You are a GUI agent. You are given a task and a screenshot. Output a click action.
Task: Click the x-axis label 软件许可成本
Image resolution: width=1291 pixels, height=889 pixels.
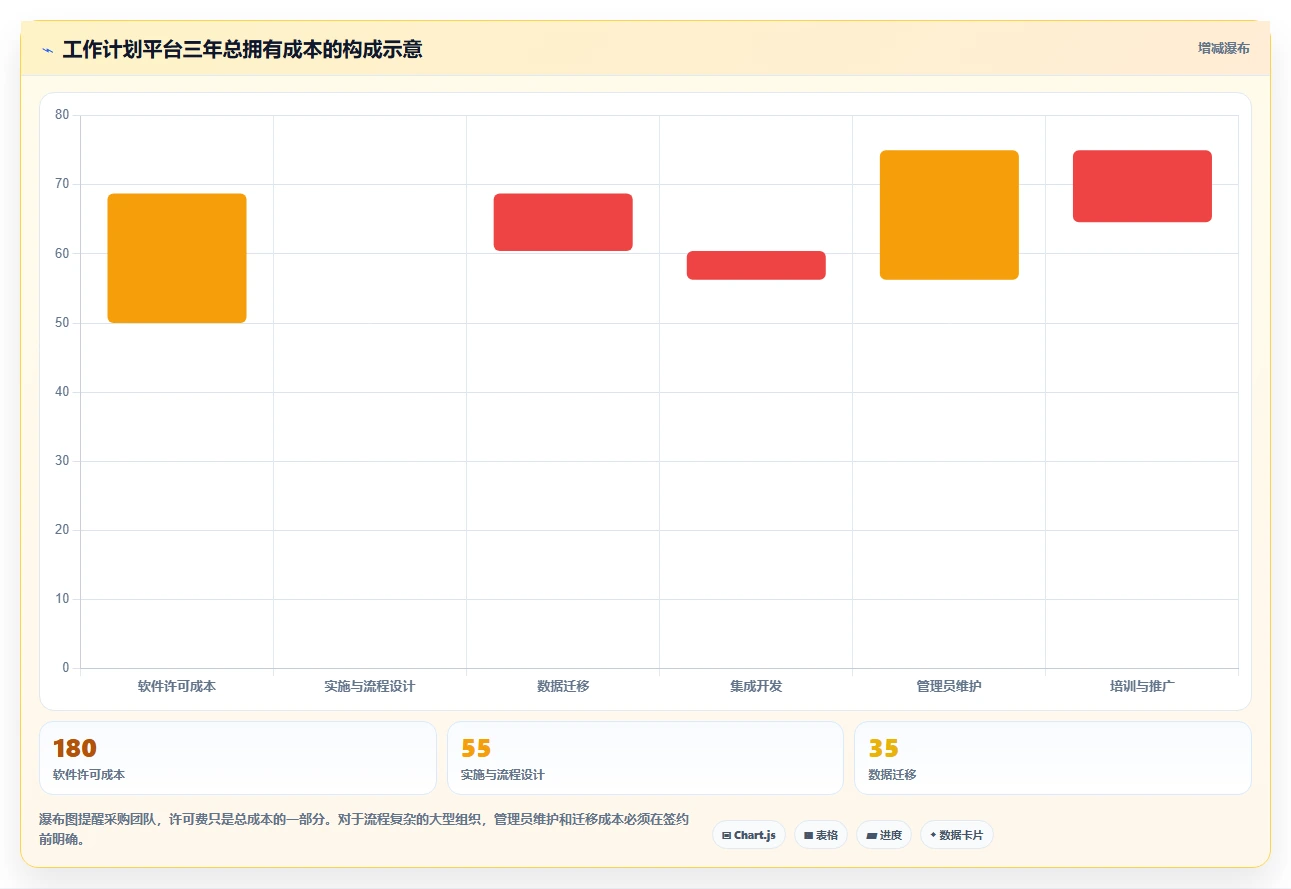click(177, 686)
